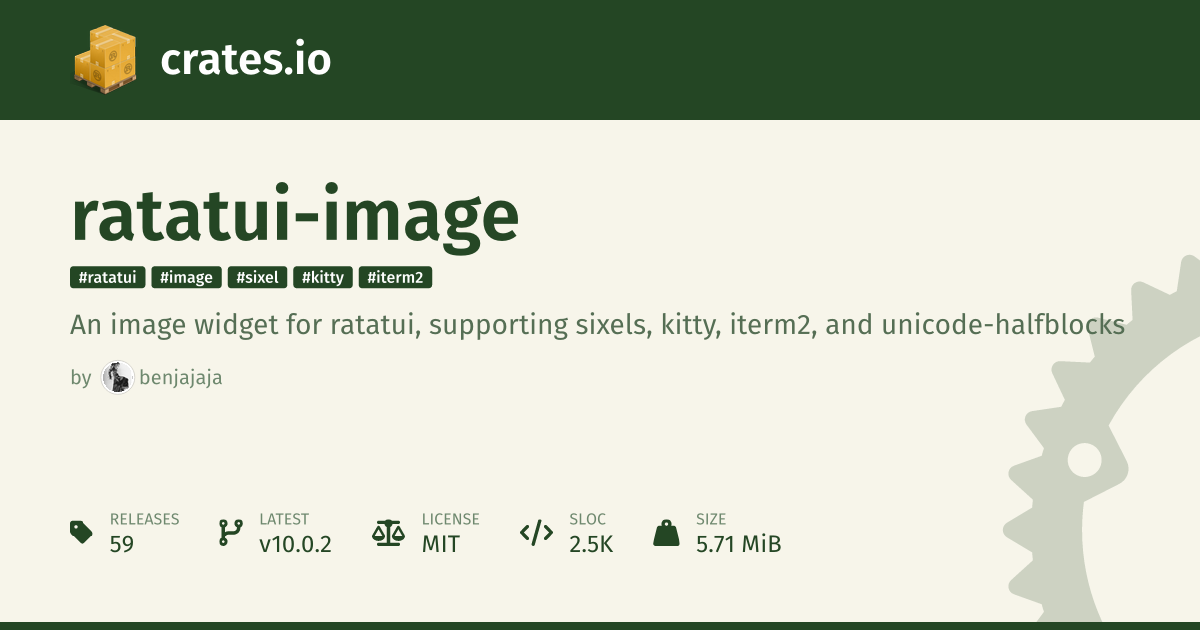1200x630 pixels.
Task: Select the MIT license label
Action: point(441,544)
